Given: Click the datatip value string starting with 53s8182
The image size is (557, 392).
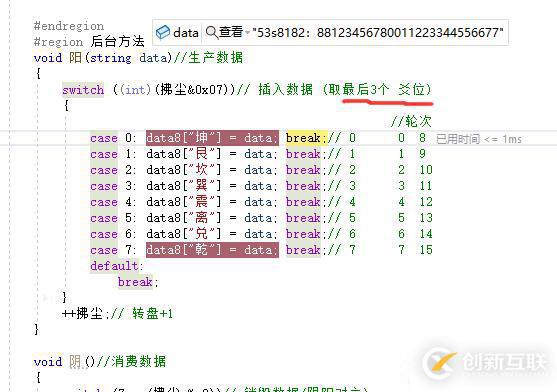Looking at the screenshot, I should coord(378,33).
